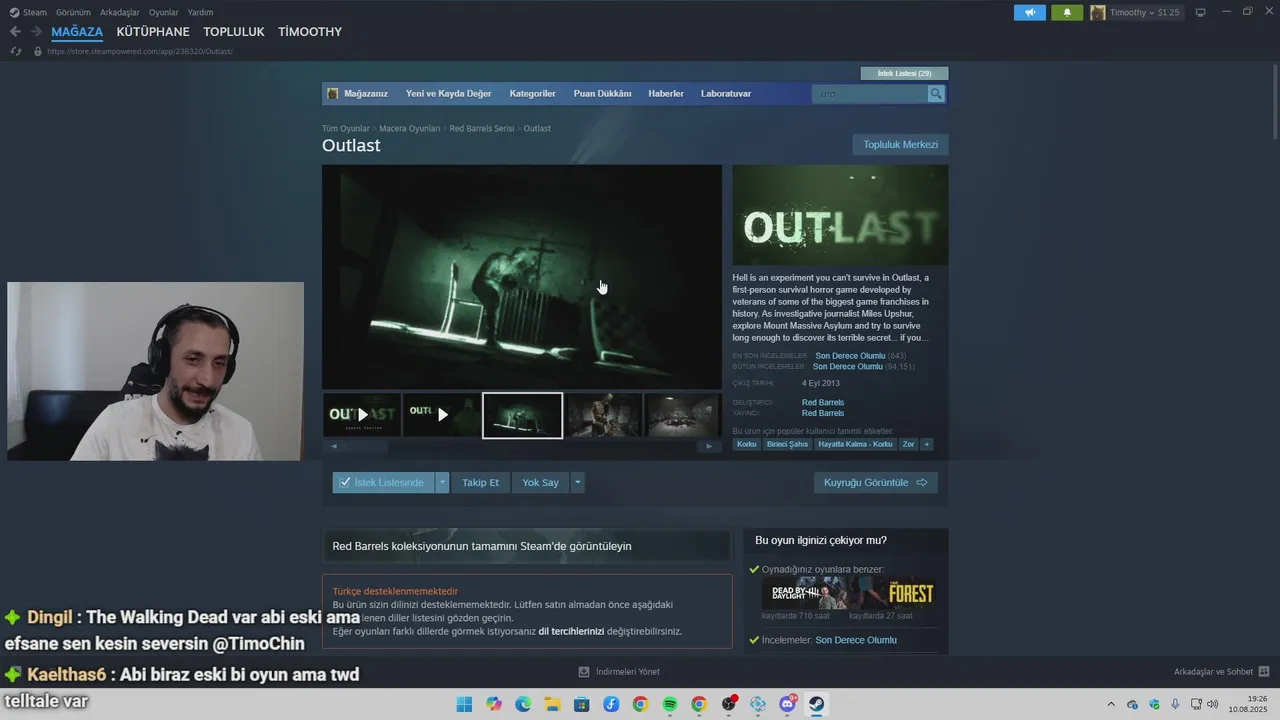The image size is (1280, 720).
Task: Click the microphone tray icon
Action: click(x=1175, y=704)
